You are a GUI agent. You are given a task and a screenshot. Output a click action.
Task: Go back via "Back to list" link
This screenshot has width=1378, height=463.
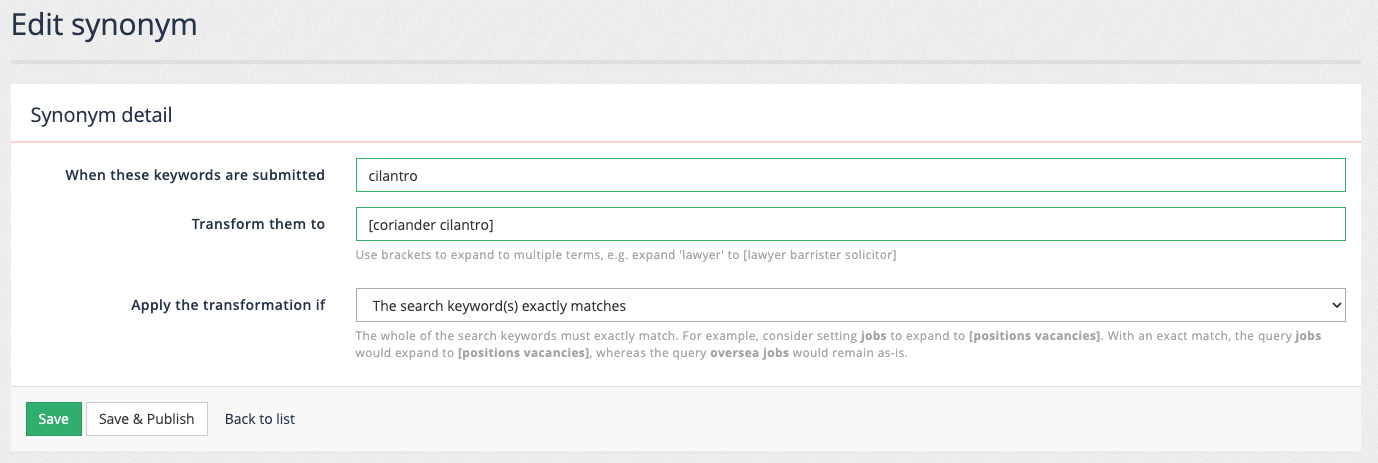click(260, 419)
